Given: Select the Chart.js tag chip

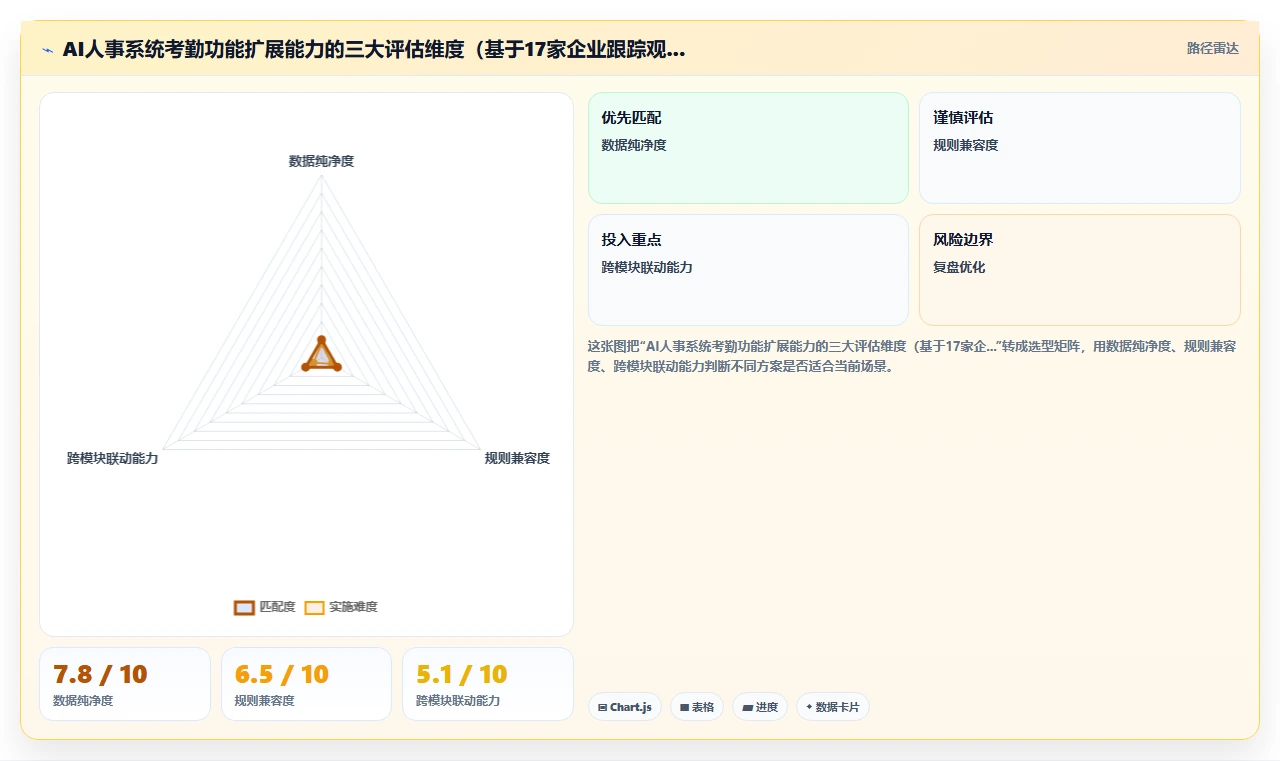Looking at the screenshot, I should pos(625,707).
